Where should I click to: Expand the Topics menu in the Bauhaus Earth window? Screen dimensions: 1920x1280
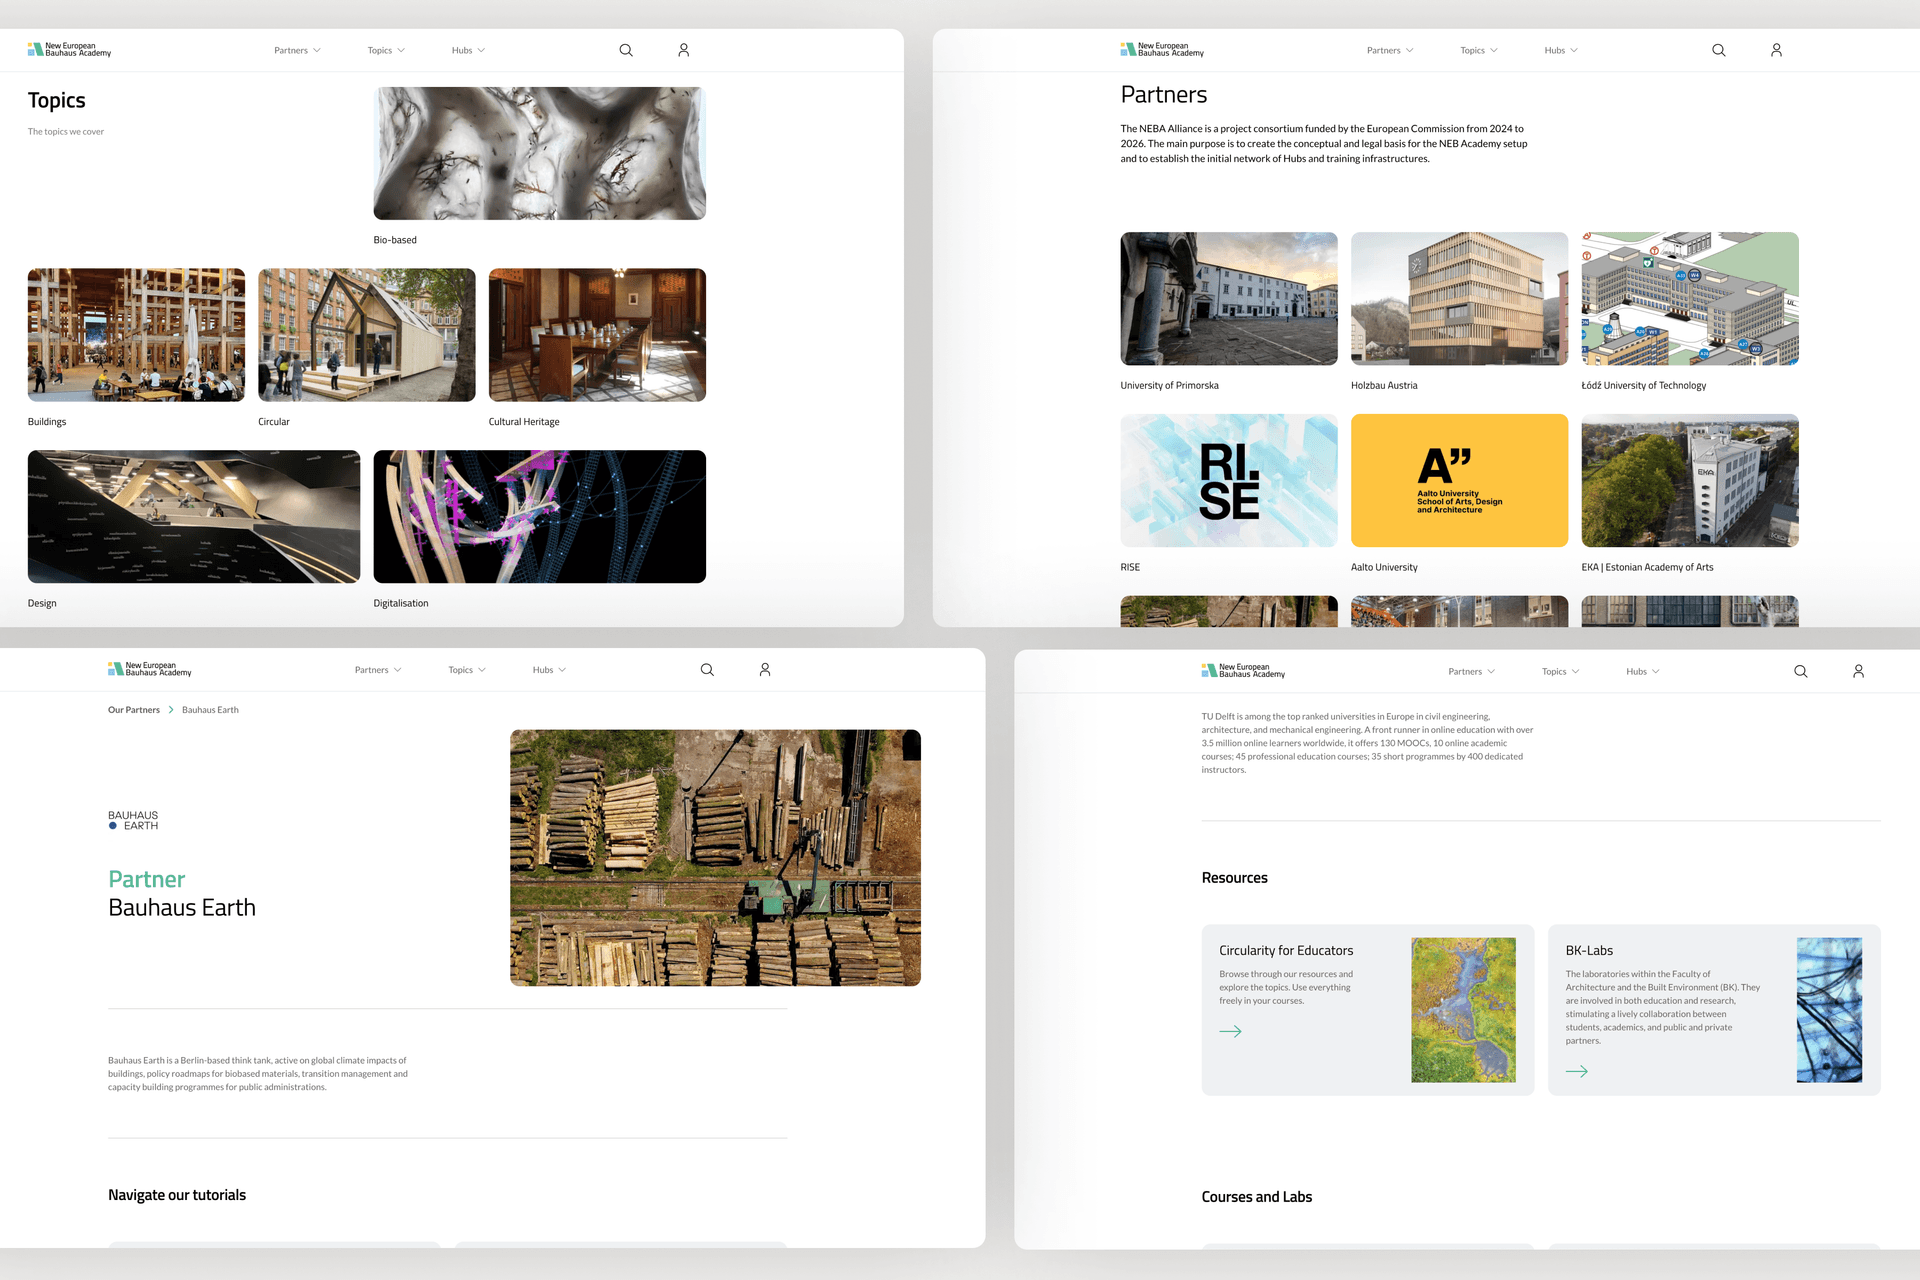coord(467,670)
